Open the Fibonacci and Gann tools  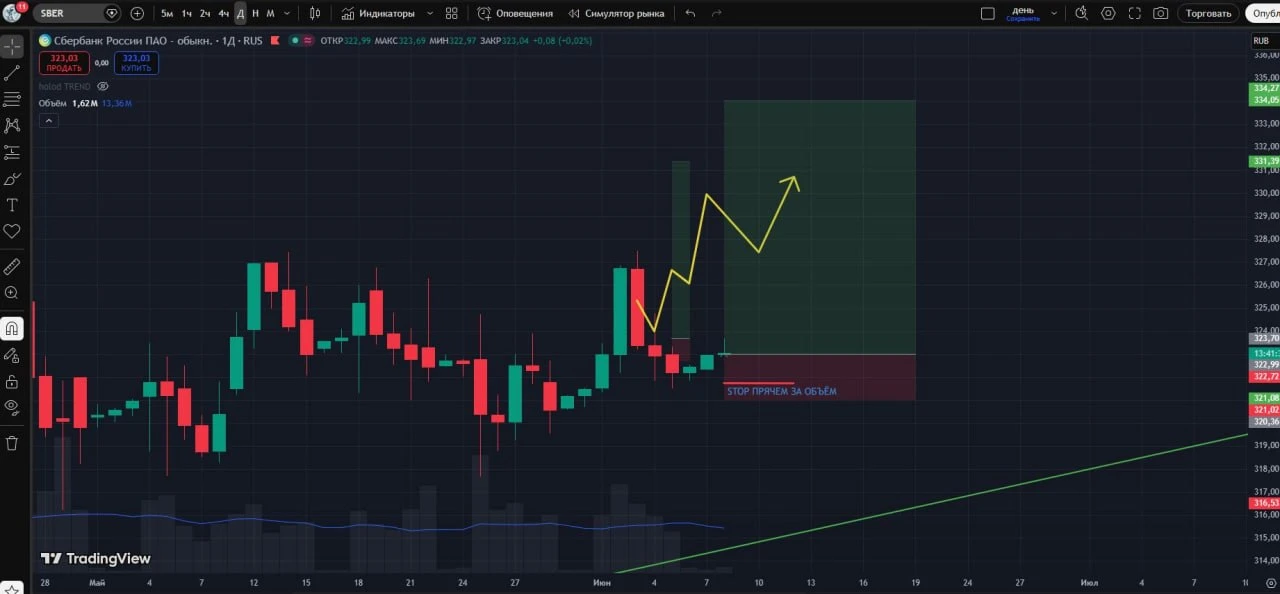click(12, 99)
